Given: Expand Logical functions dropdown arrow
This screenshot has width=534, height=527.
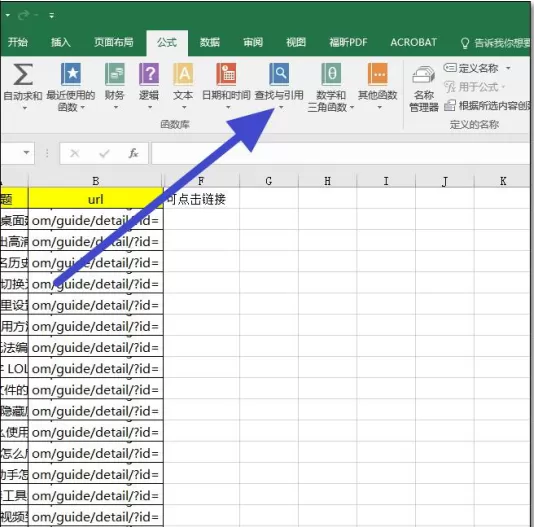Looking at the screenshot, I should tap(150, 107).
